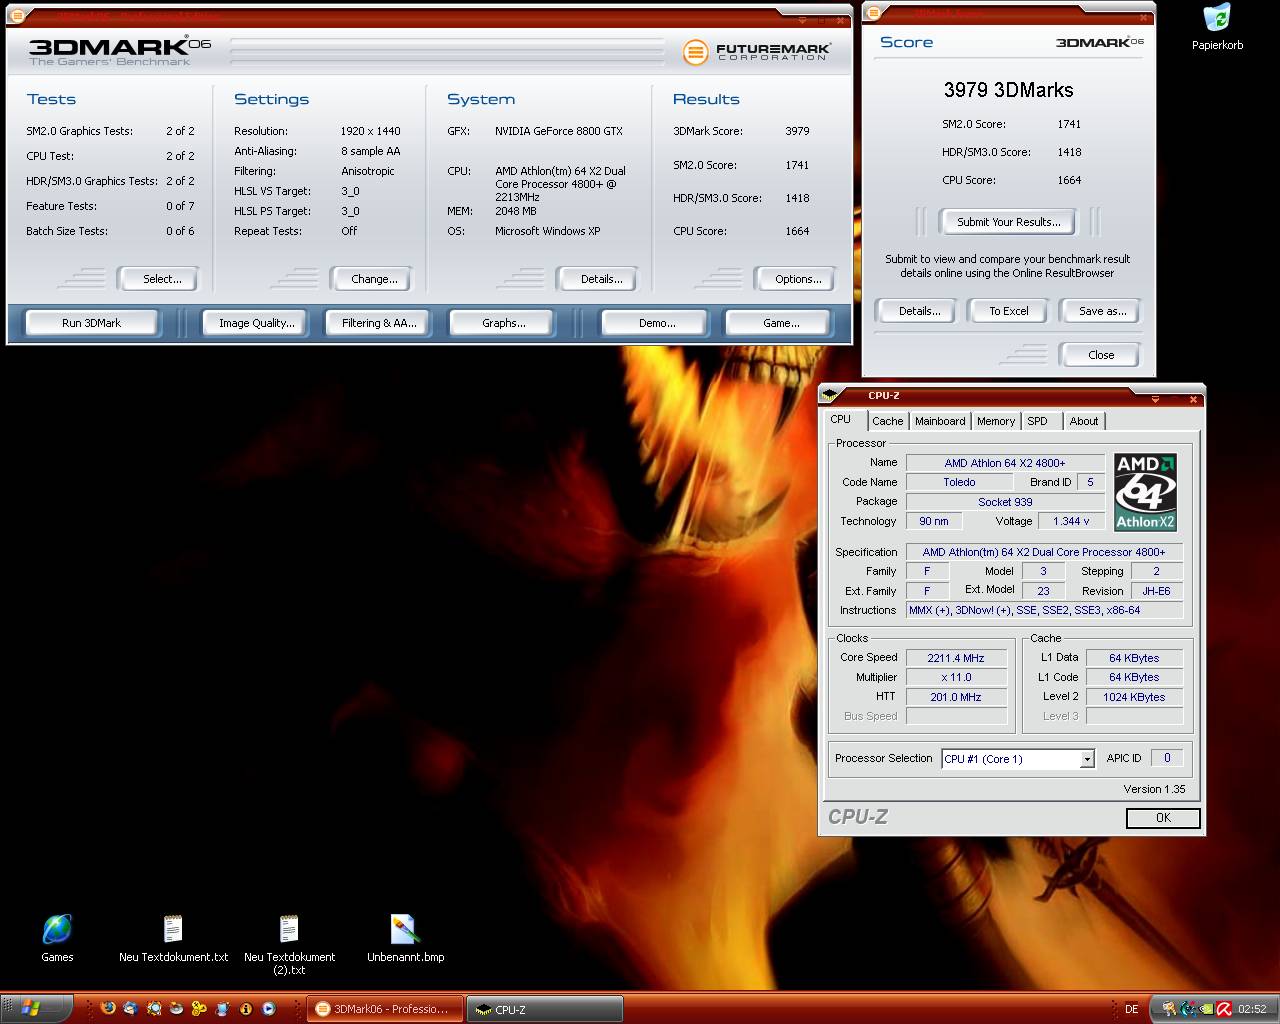Expand the Processor Selection dropdown
The image size is (1280, 1024).
[1087, 760]
